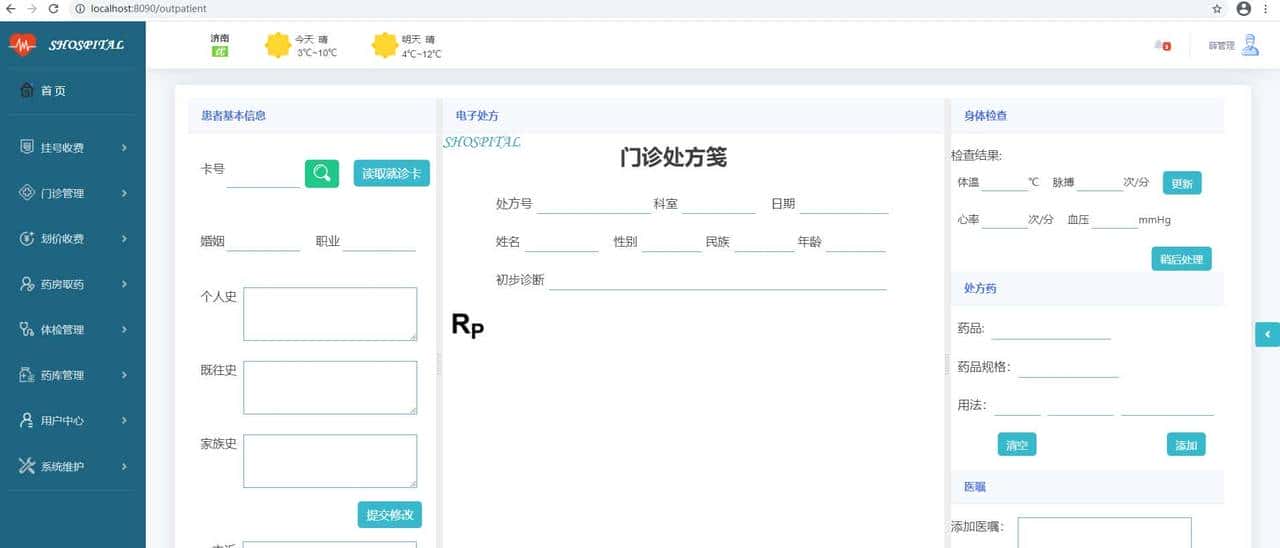Click the green air quality badge under 济南
1280x548 pixels.
[x=220, y=52]
